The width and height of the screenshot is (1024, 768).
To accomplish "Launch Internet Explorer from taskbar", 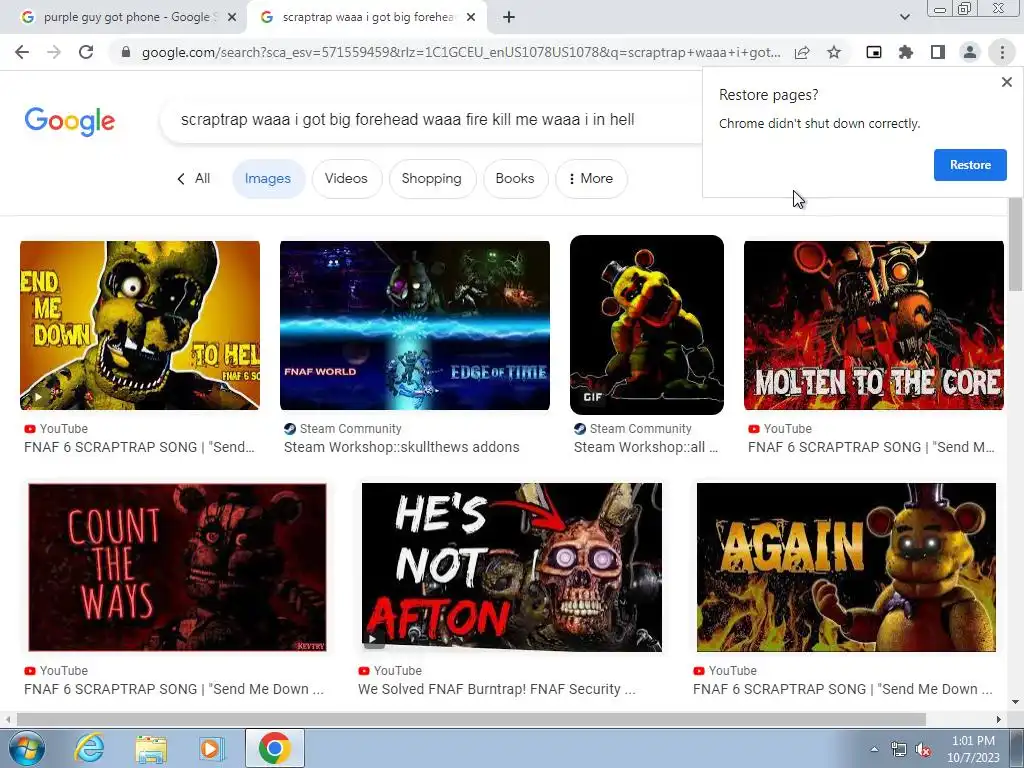I will tap(89, 748).
